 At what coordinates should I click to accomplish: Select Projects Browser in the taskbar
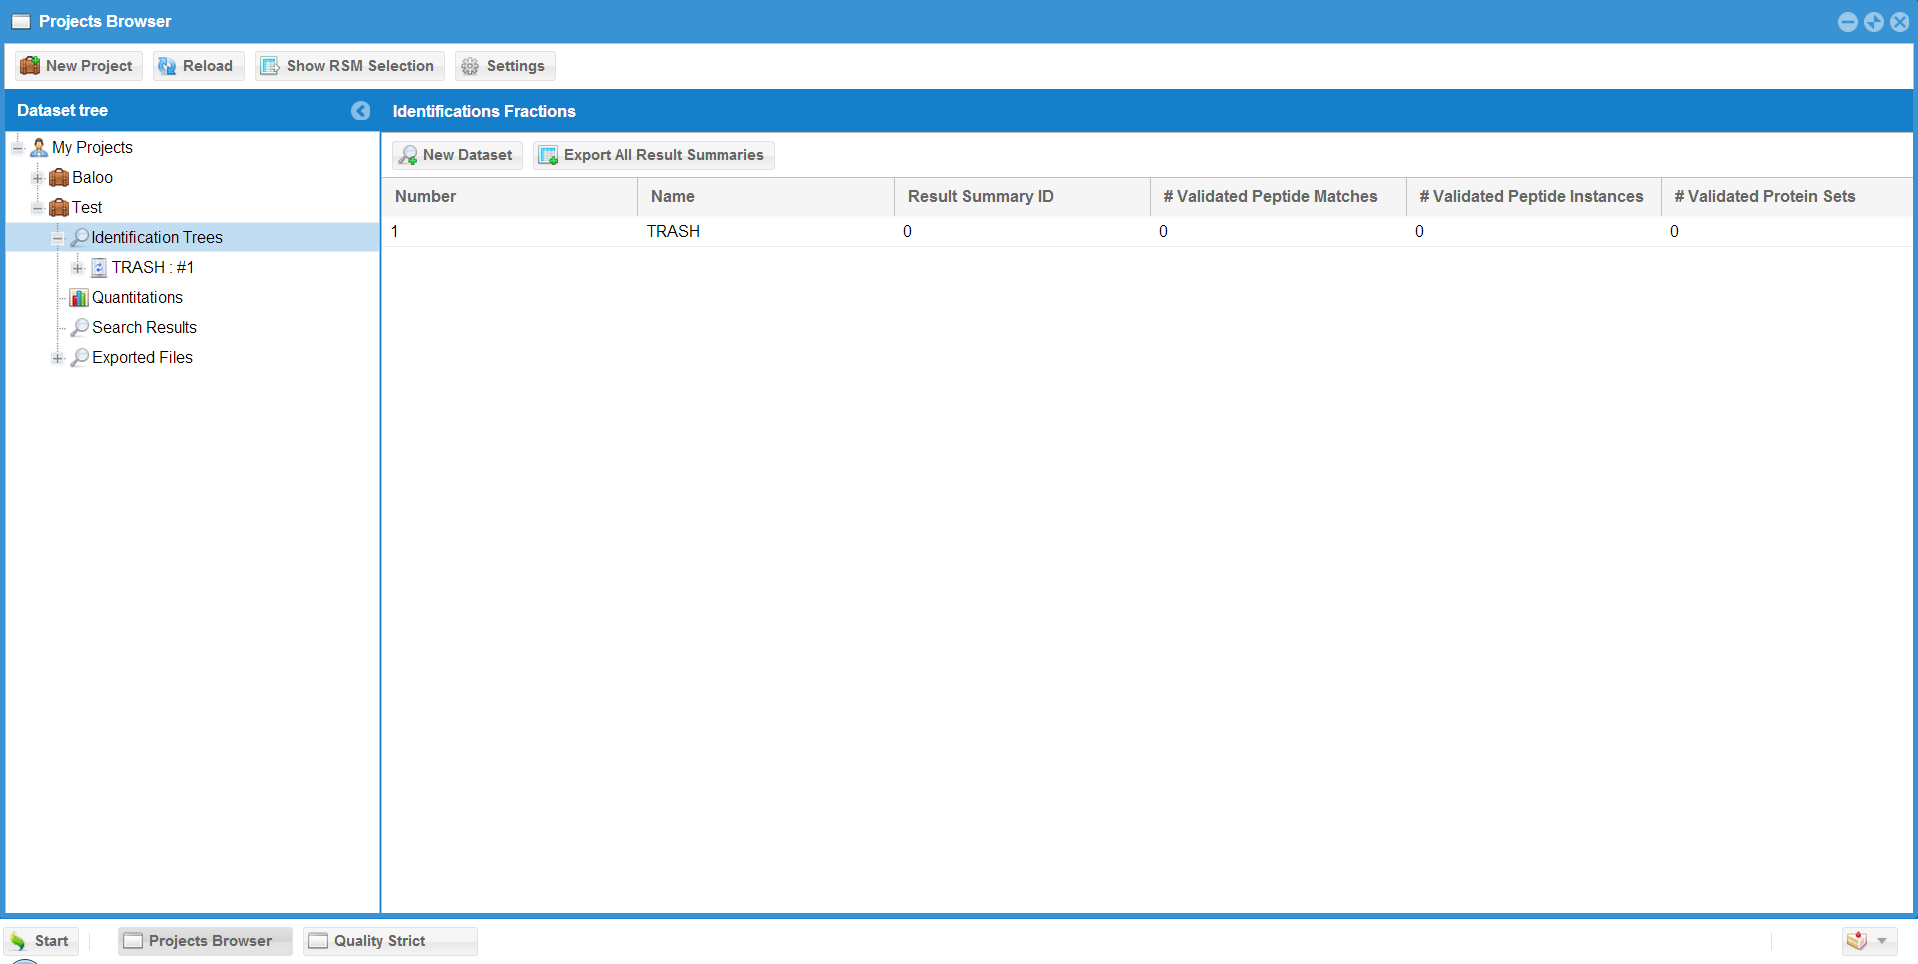coord(205,941)
